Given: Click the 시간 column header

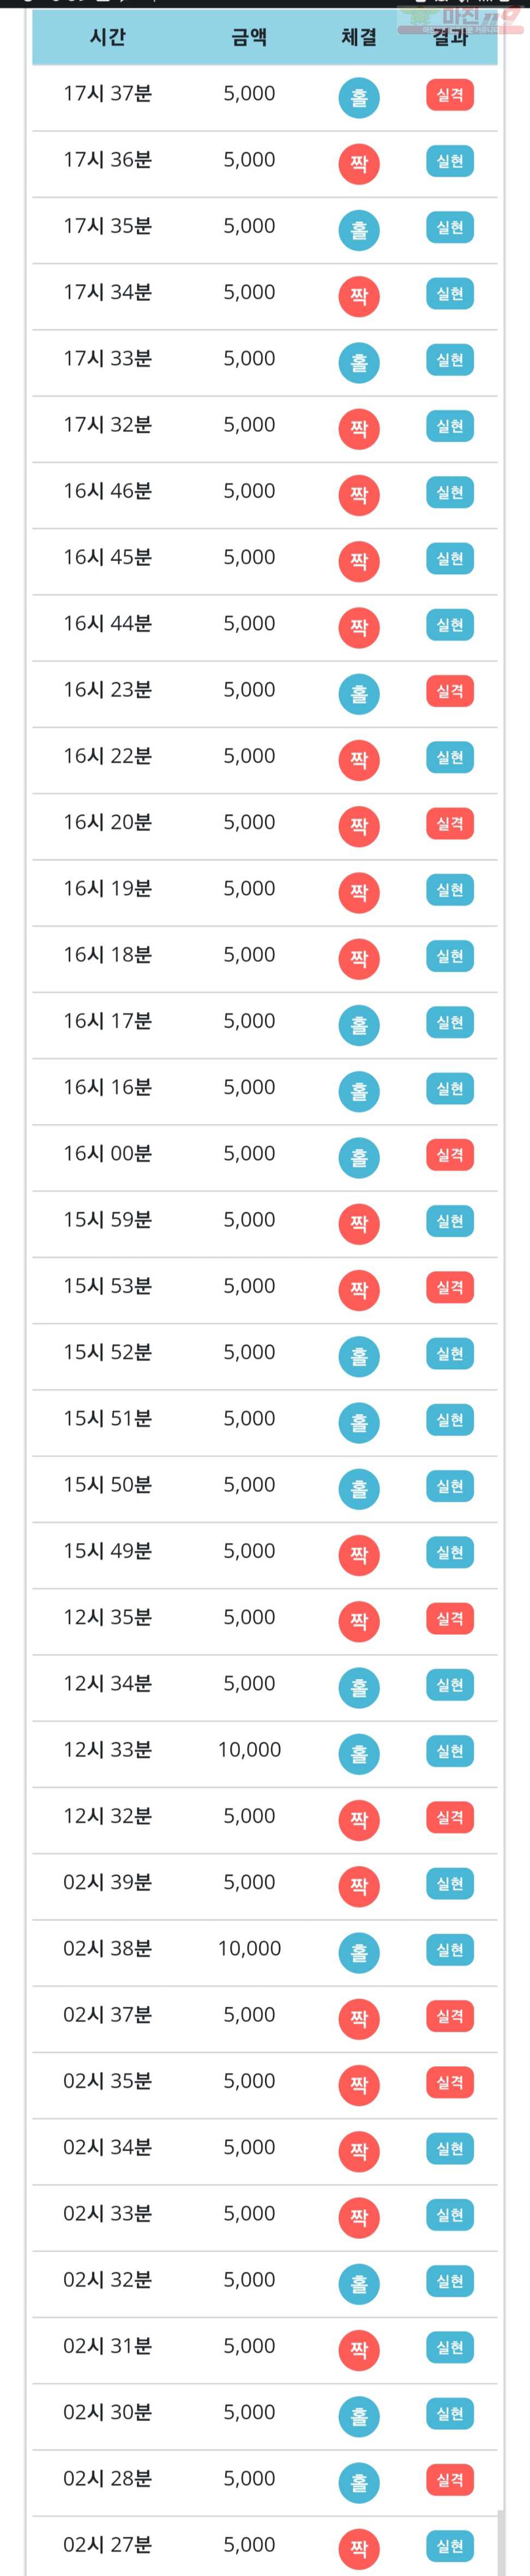Looking at the screenshot, I should [x=108, y=37].
